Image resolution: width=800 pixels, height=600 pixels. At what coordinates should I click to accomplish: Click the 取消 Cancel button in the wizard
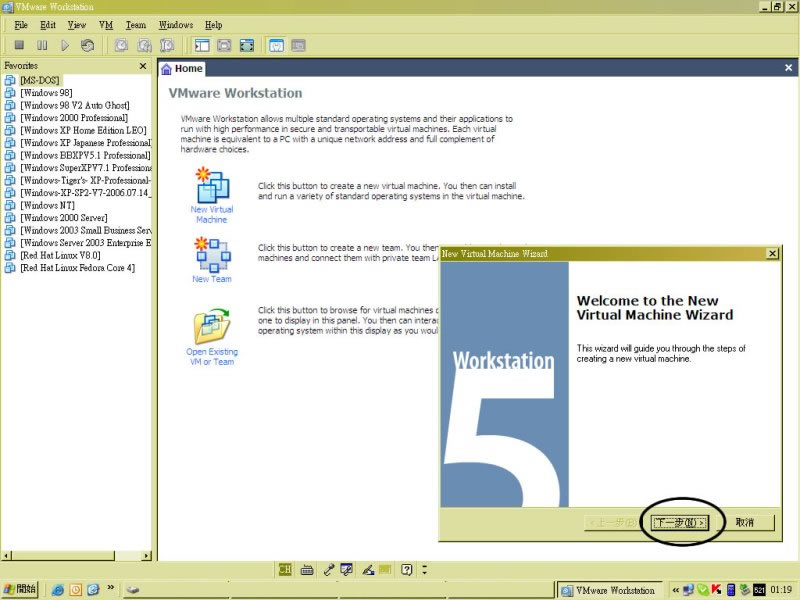pos(745,522)
